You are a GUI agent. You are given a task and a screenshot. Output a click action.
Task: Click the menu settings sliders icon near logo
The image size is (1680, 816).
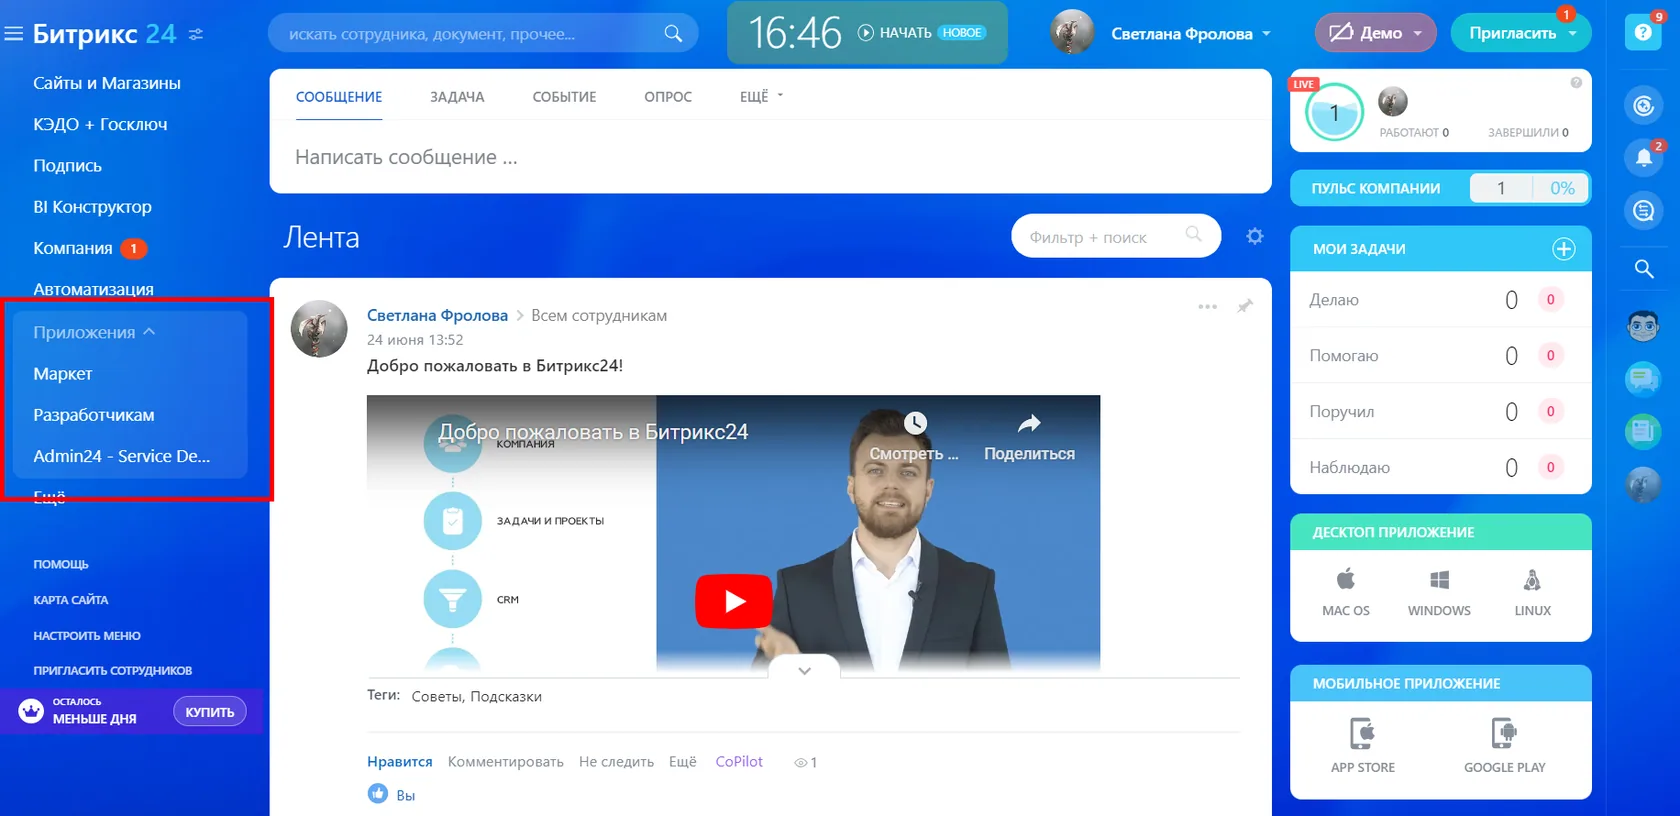tap(196, 34)
